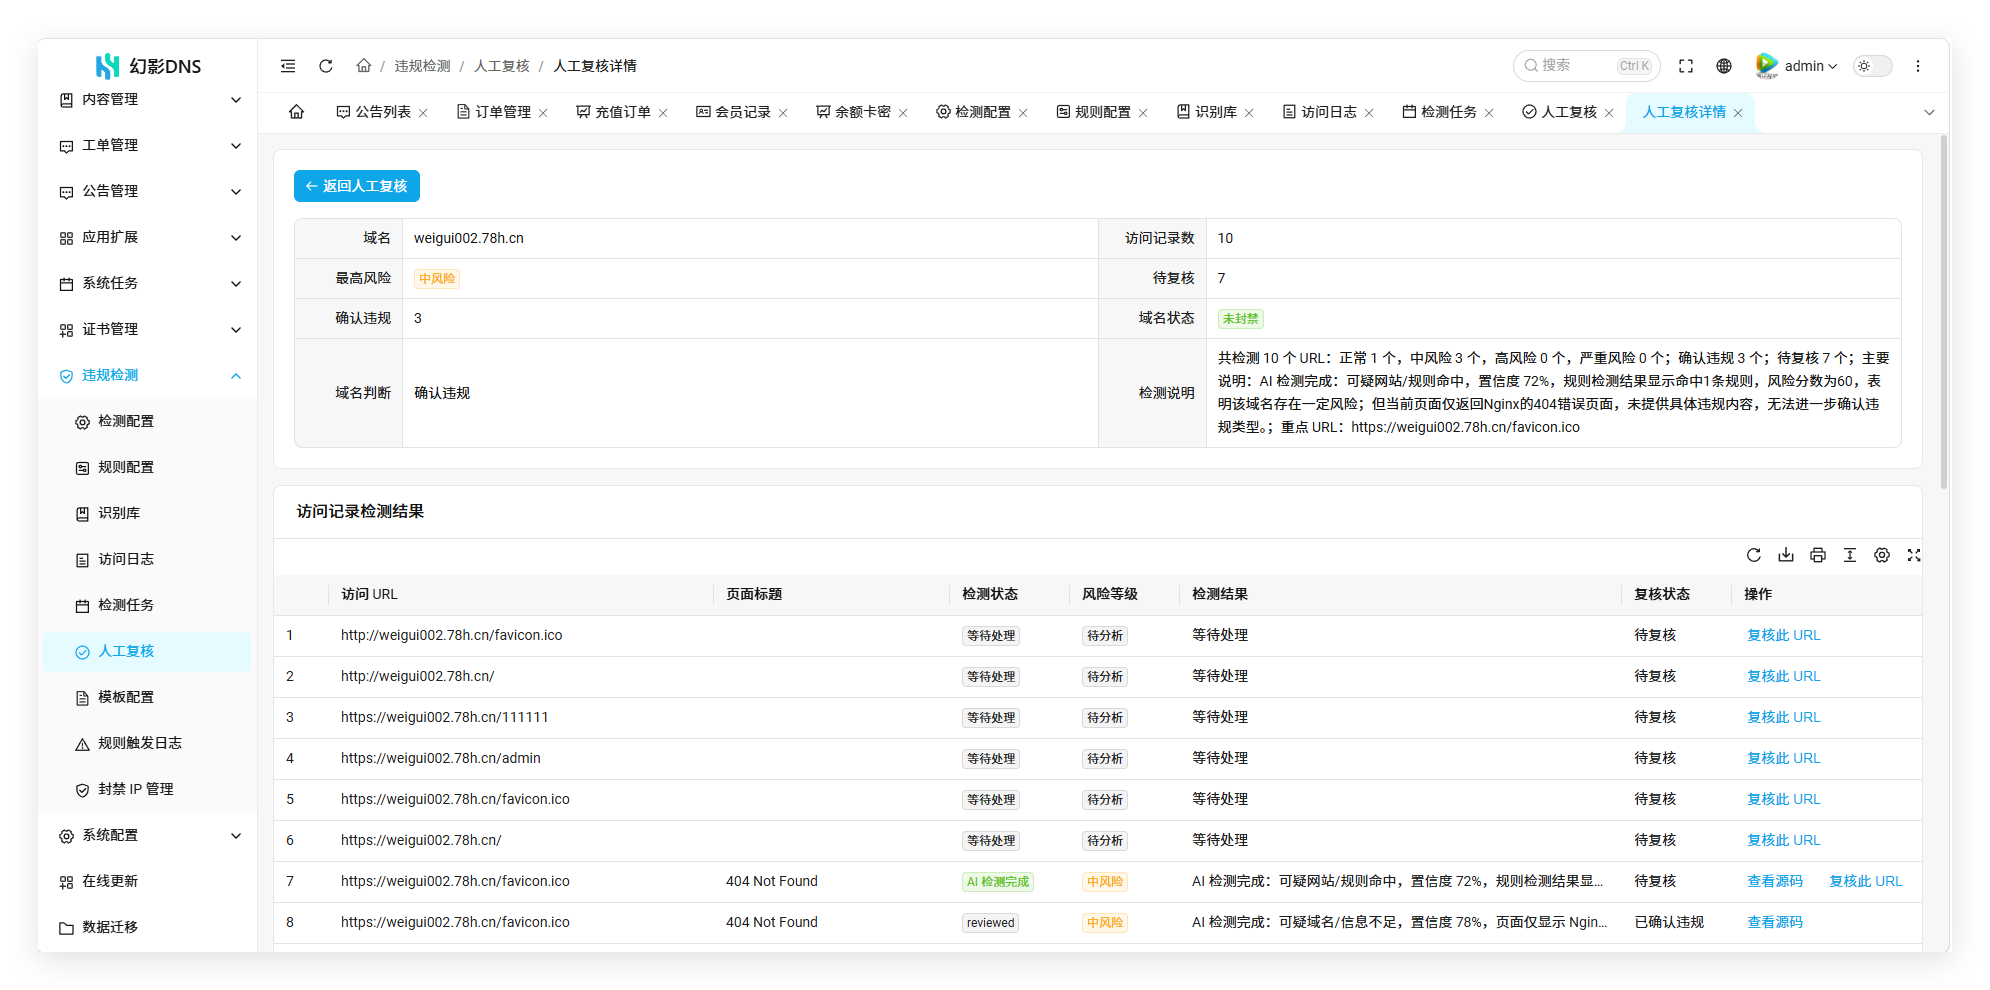Expand the 公告管理 menu
1990x990 pixels.
148,191
